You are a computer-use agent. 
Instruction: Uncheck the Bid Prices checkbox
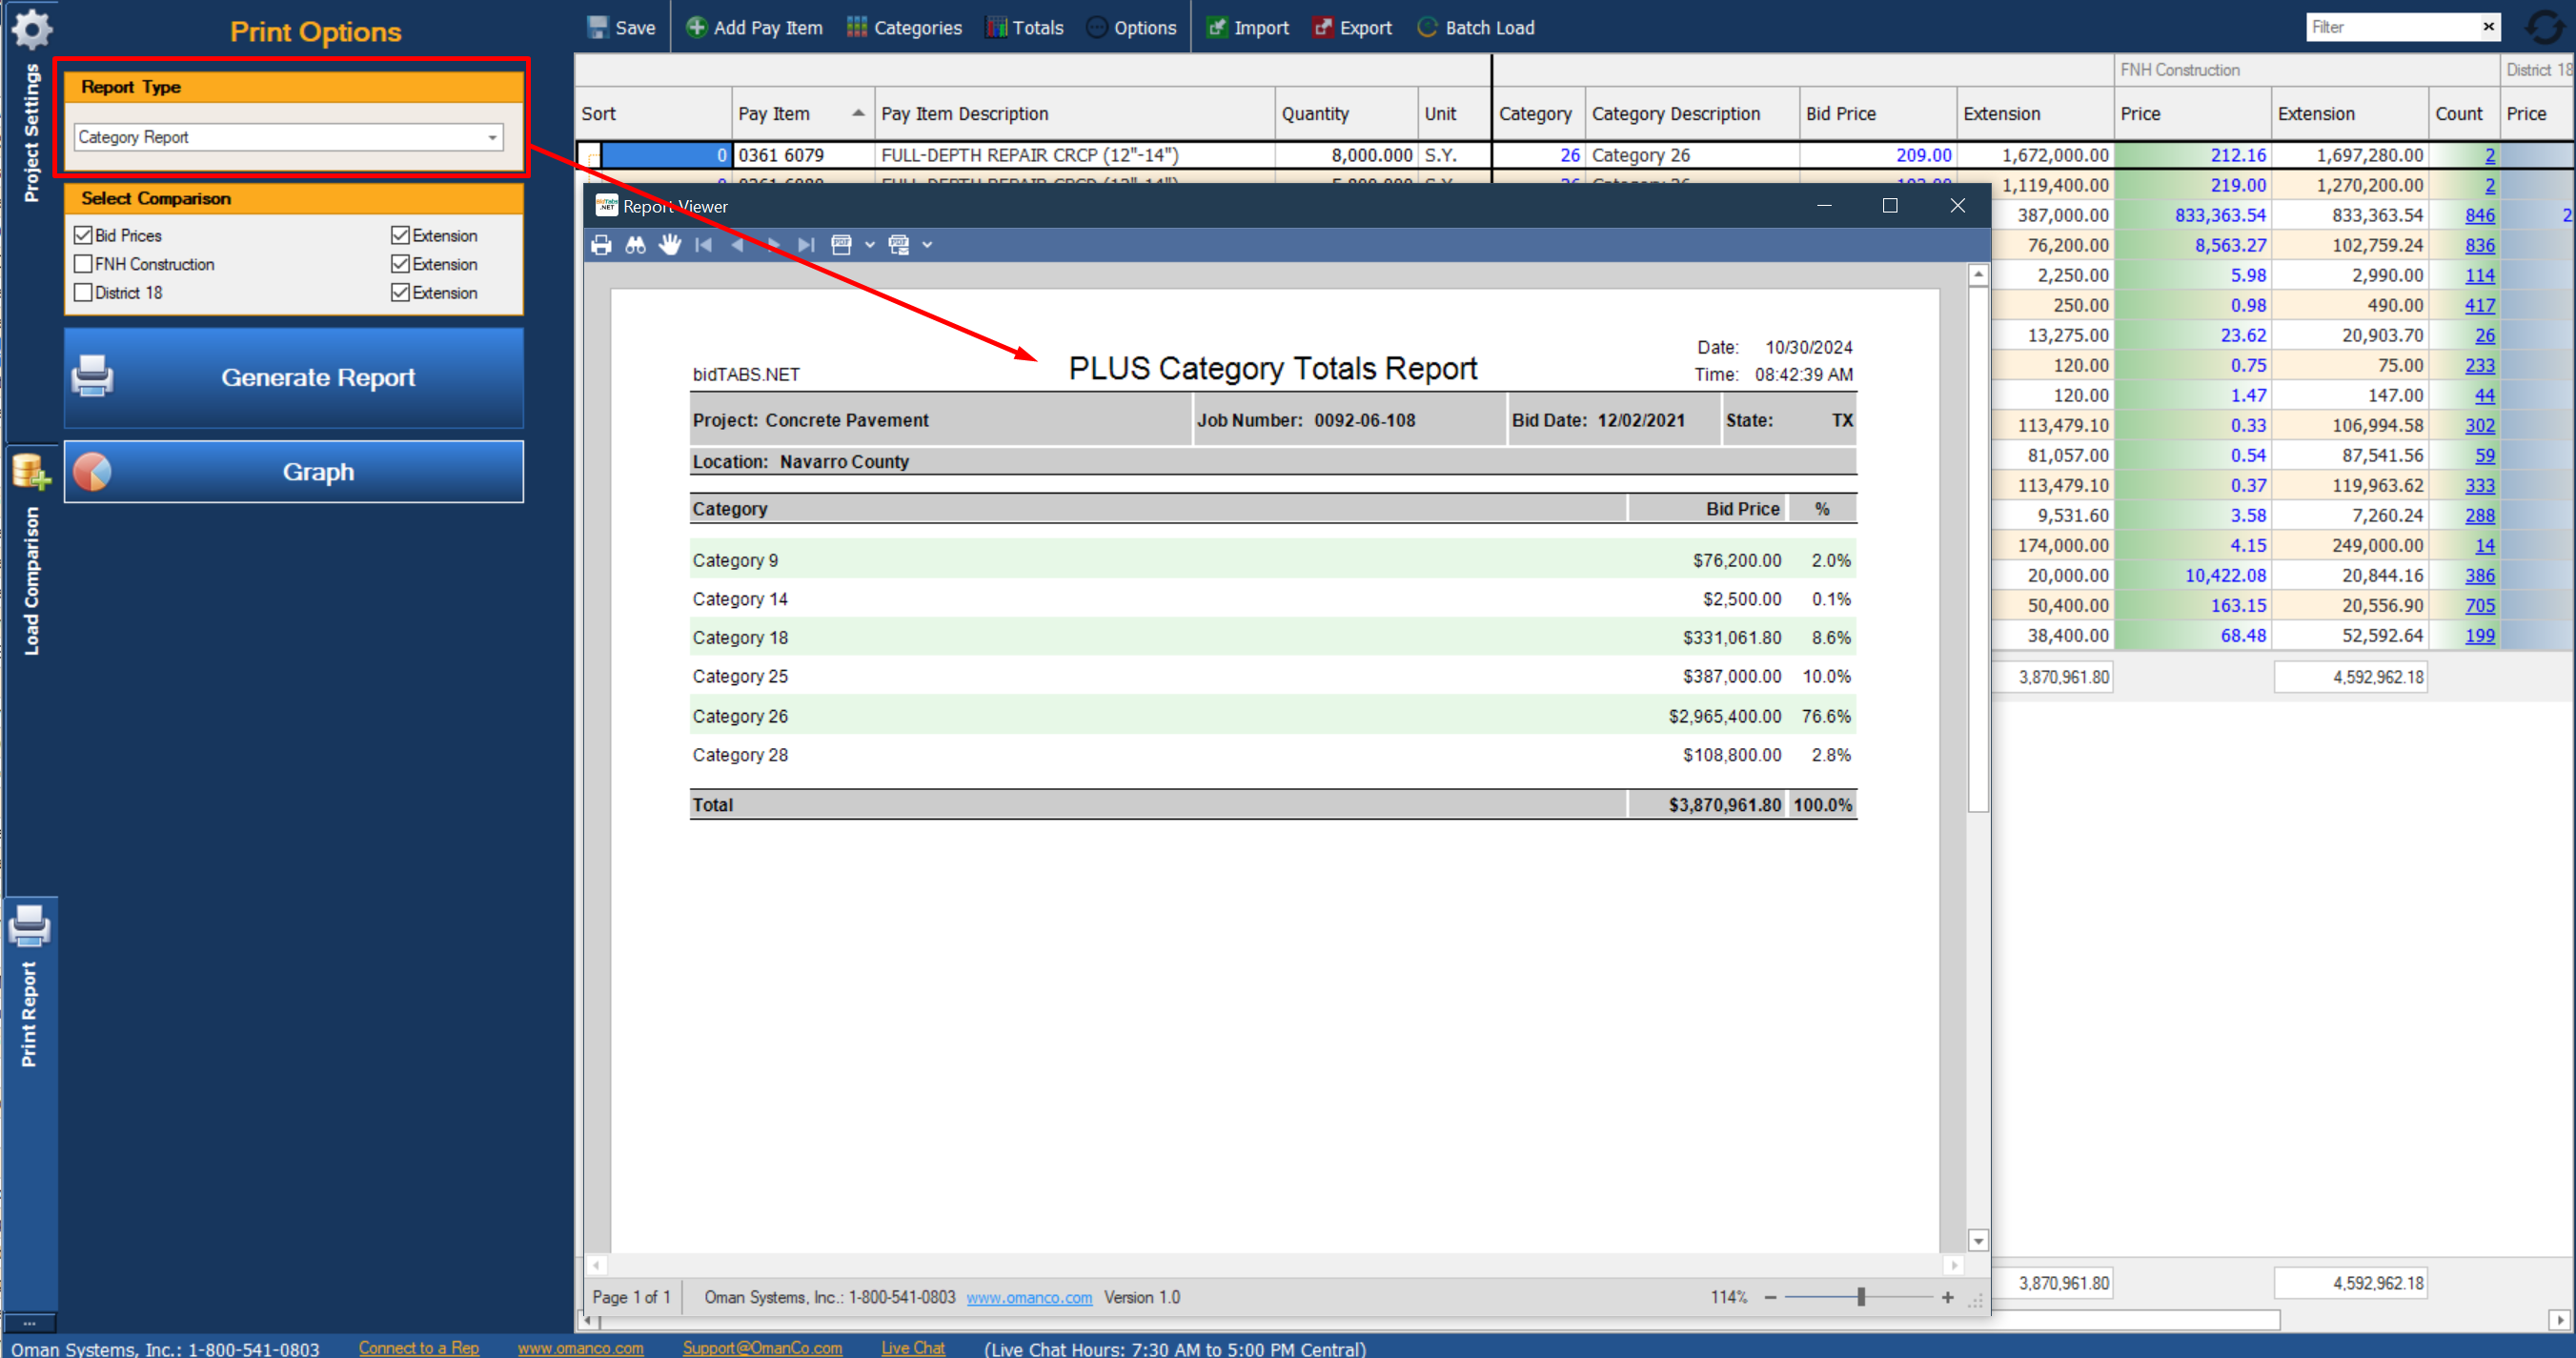84,236
